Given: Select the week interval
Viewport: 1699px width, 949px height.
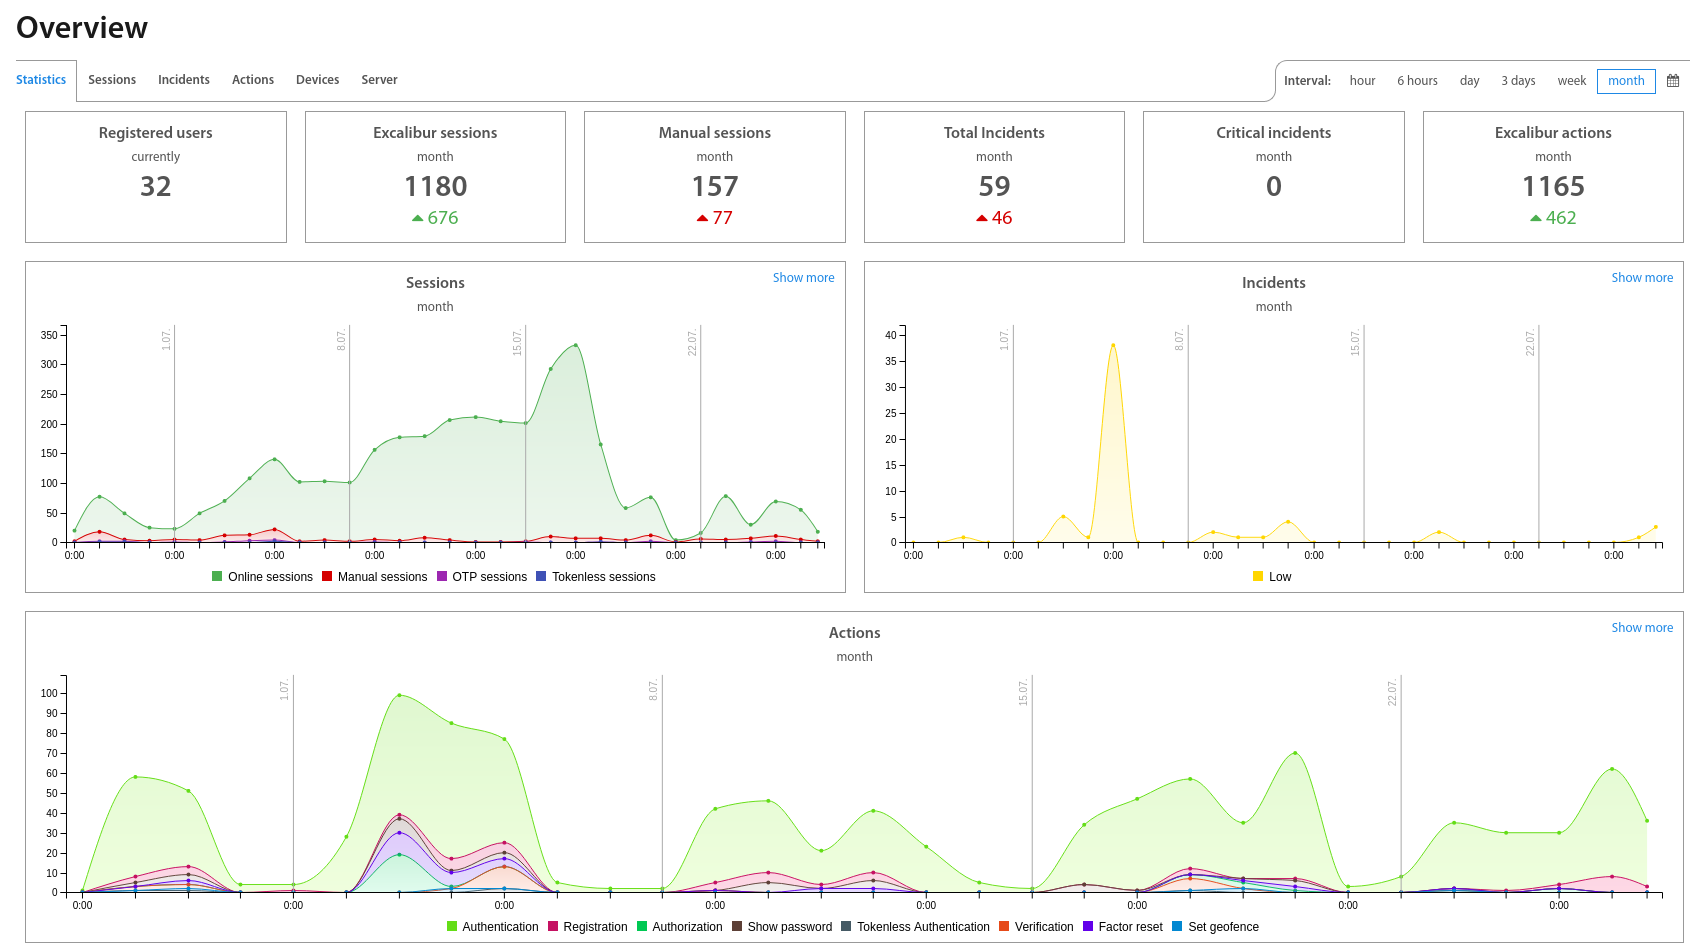Looking at the screenshot, I should pos(1571,81).
